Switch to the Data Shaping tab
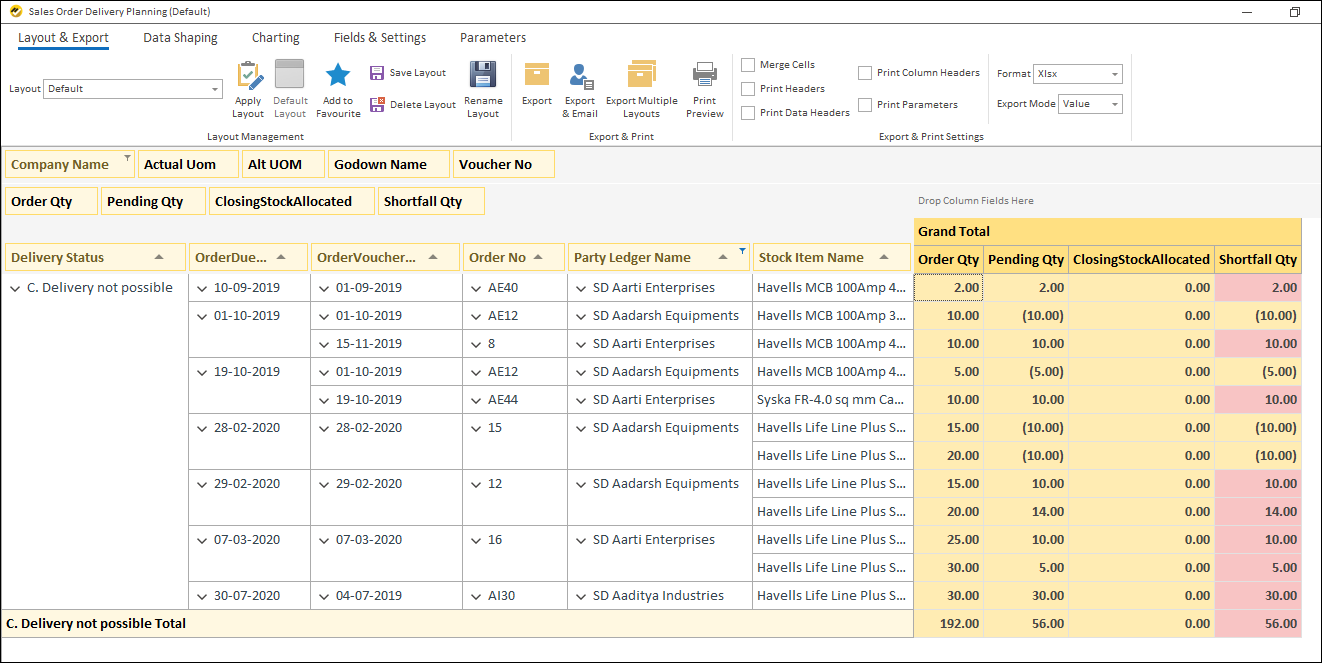 (180, 38)
